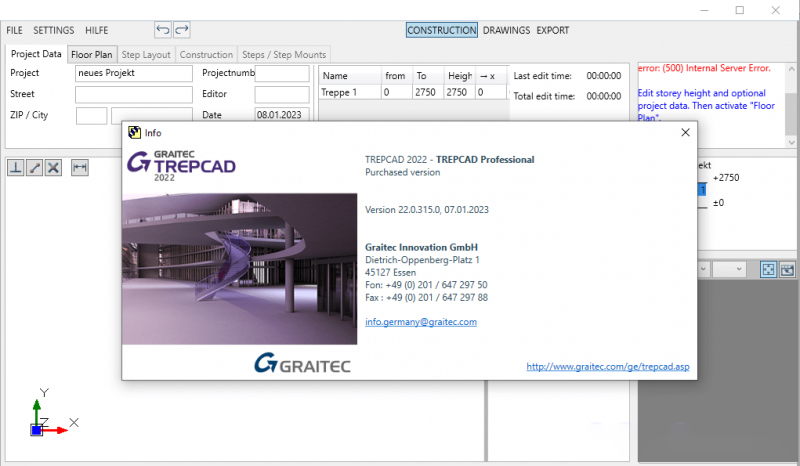Click the 'Name' column header
The height and width of the screenshot is (466, 800).
350,76
